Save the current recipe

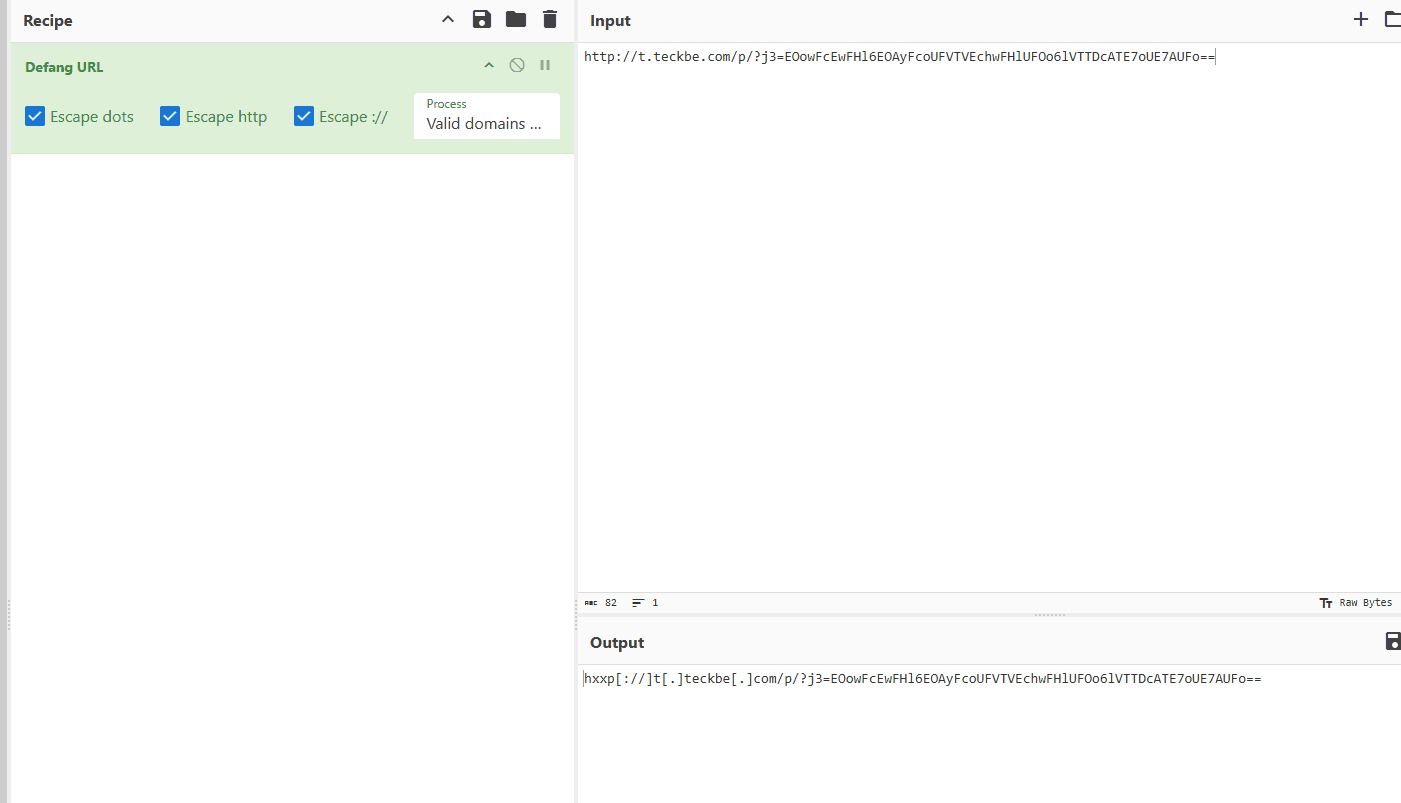[x=482, y=20]
